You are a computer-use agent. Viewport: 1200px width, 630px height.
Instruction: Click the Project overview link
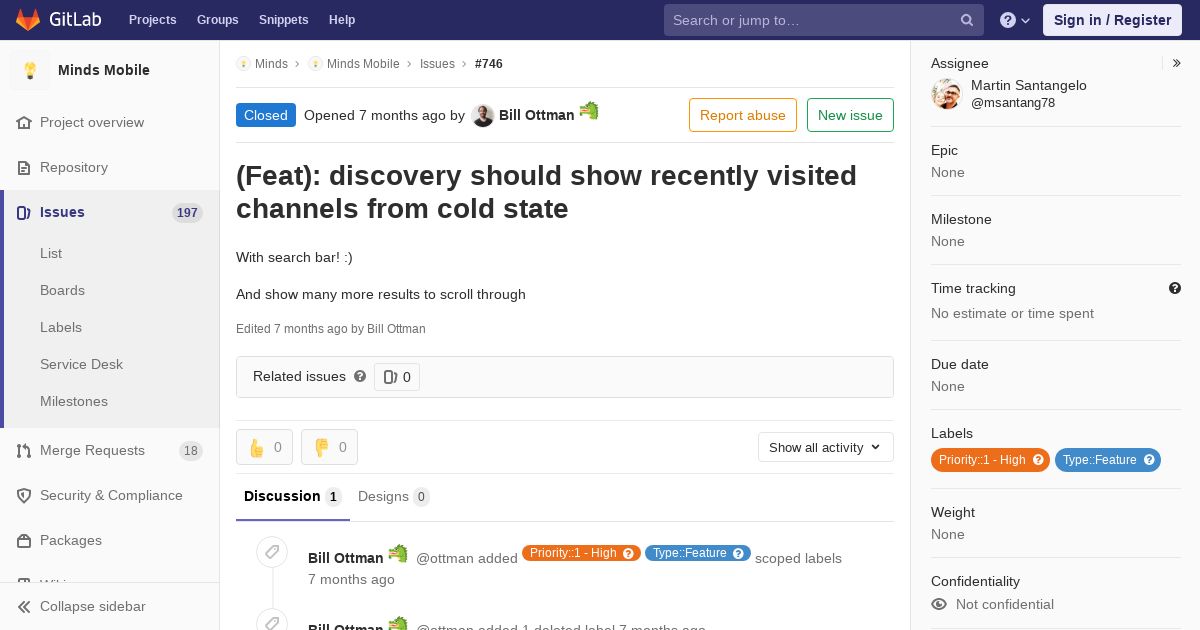click(x=92, y=122)
